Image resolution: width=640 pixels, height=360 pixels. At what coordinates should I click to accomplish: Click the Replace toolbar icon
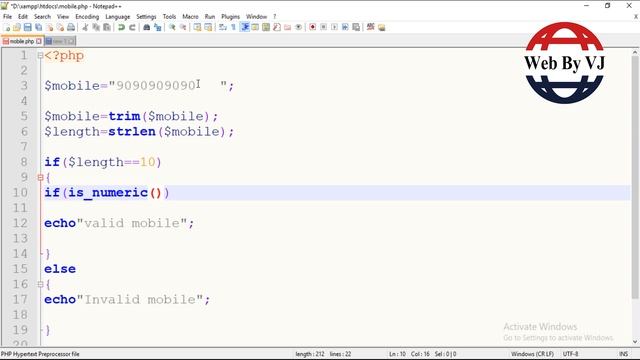tap(158, 27)
